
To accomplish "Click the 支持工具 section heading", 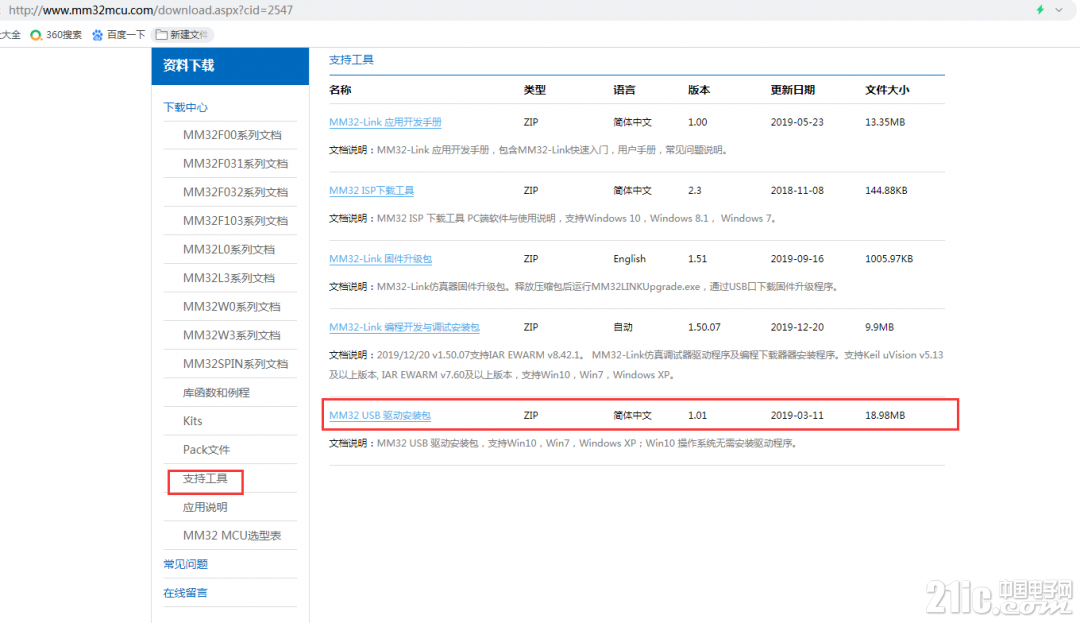I will click(351, 60).
